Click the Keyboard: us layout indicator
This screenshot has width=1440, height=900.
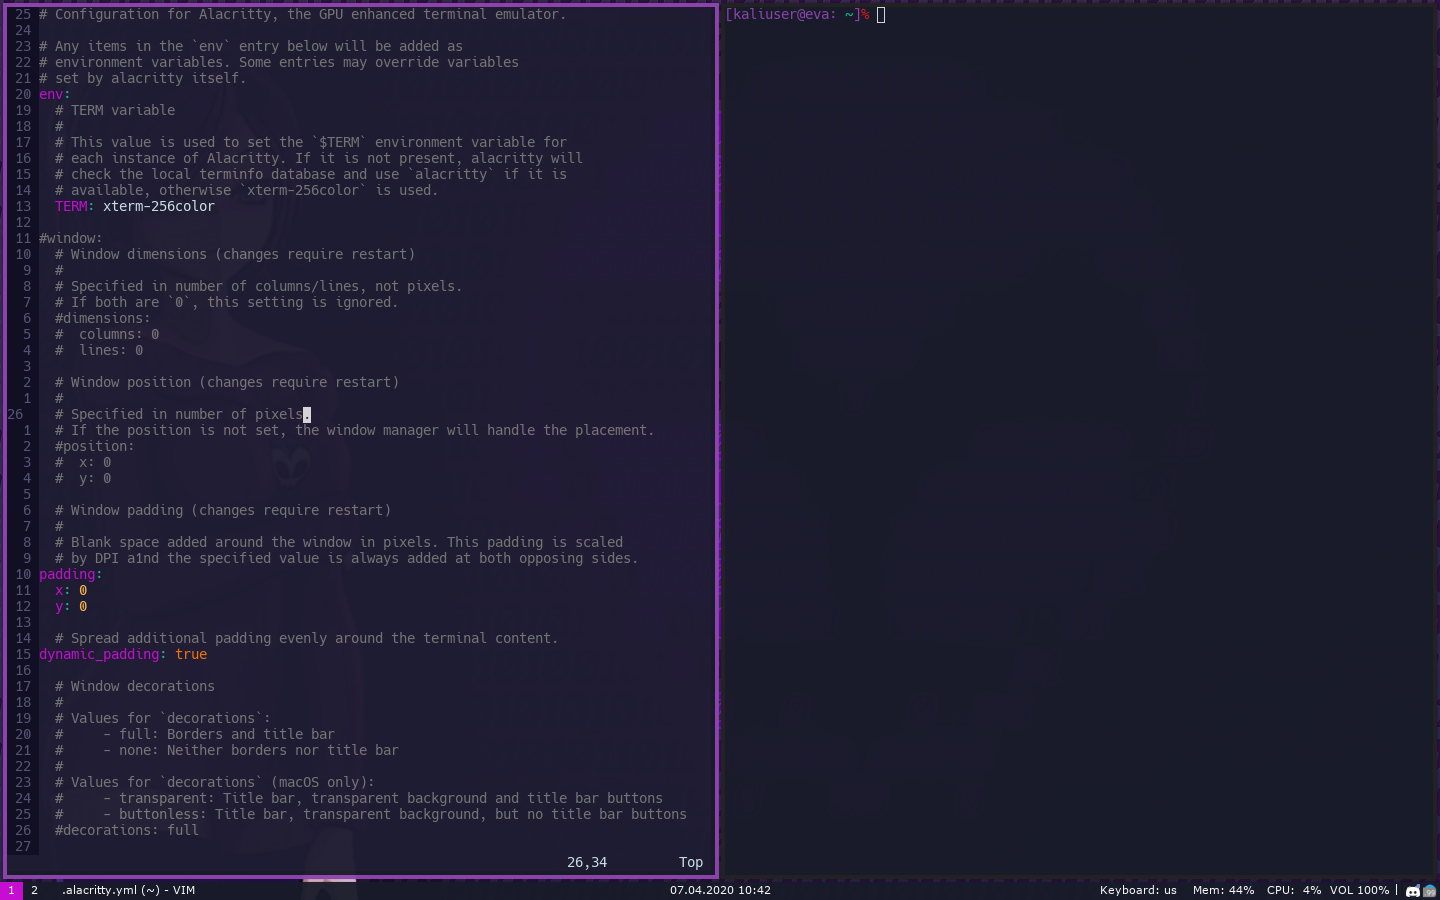click(x=1137, y=890)
